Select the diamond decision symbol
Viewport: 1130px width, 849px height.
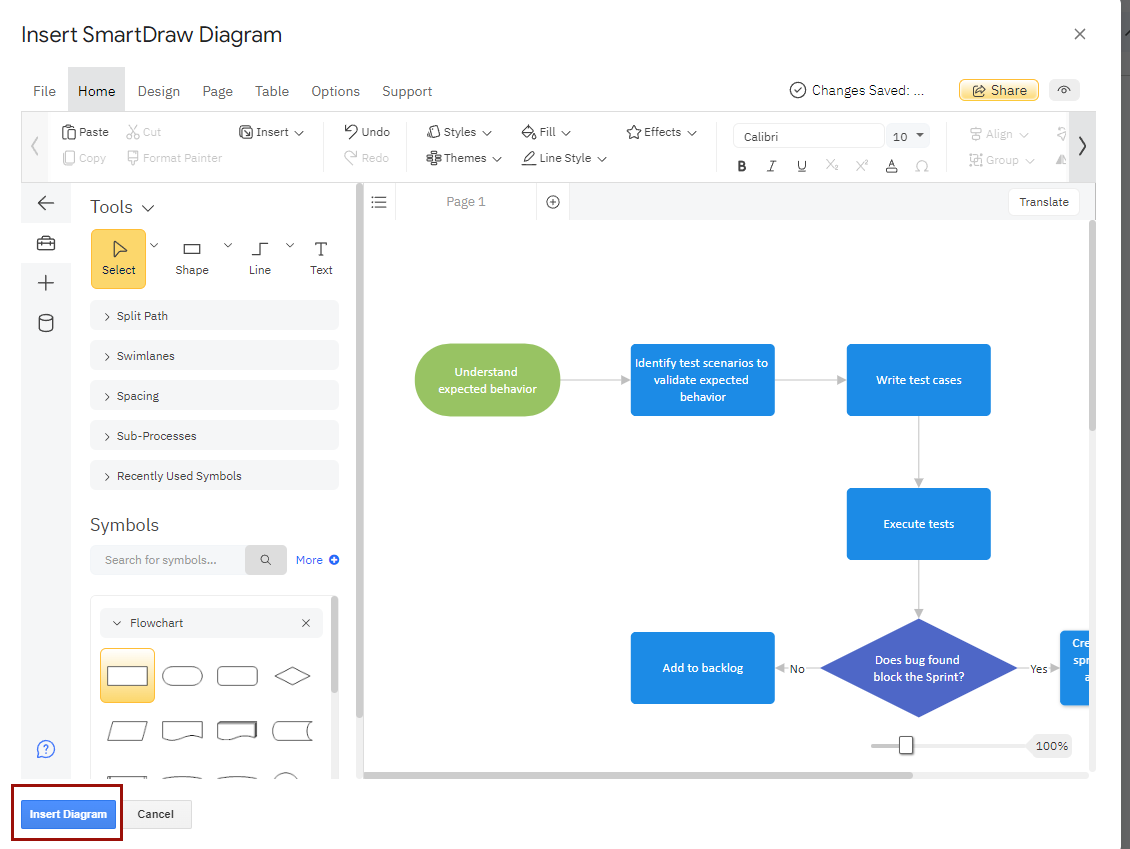pyautogui.click(x=292, y=676)
